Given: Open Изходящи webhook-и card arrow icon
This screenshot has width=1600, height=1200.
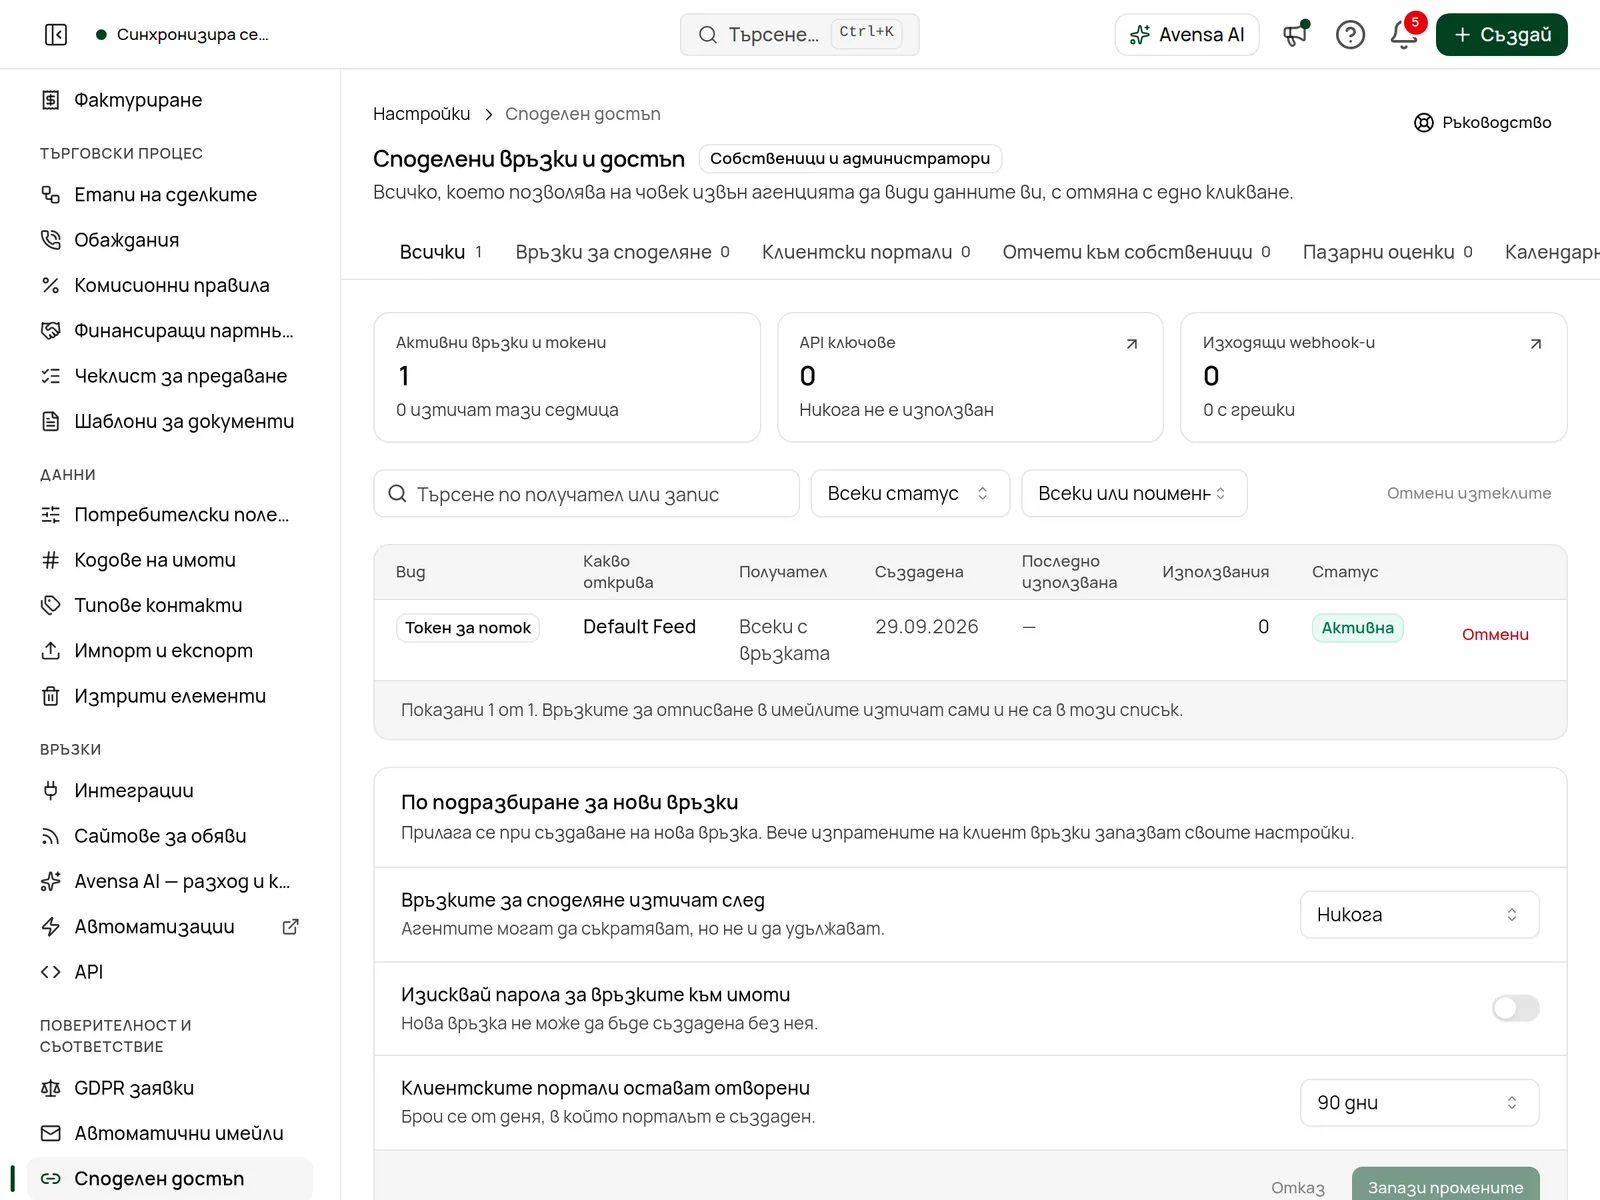Looking at the screenshot, I should [1536, 344].
